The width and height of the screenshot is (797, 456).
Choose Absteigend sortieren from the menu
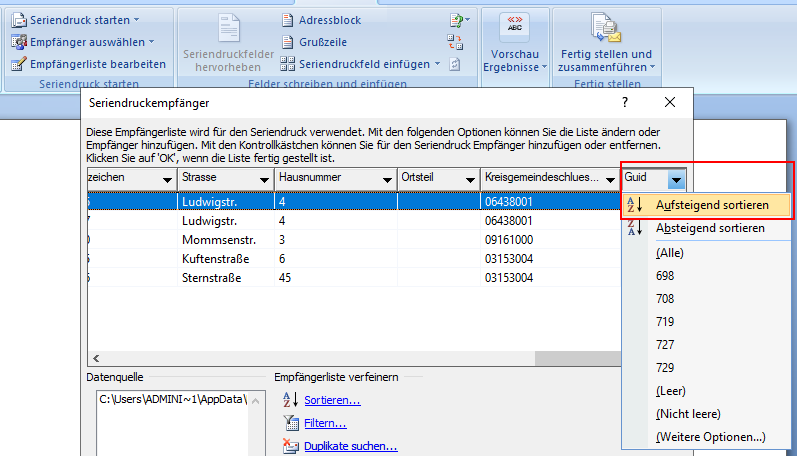(x=710, y=229)
